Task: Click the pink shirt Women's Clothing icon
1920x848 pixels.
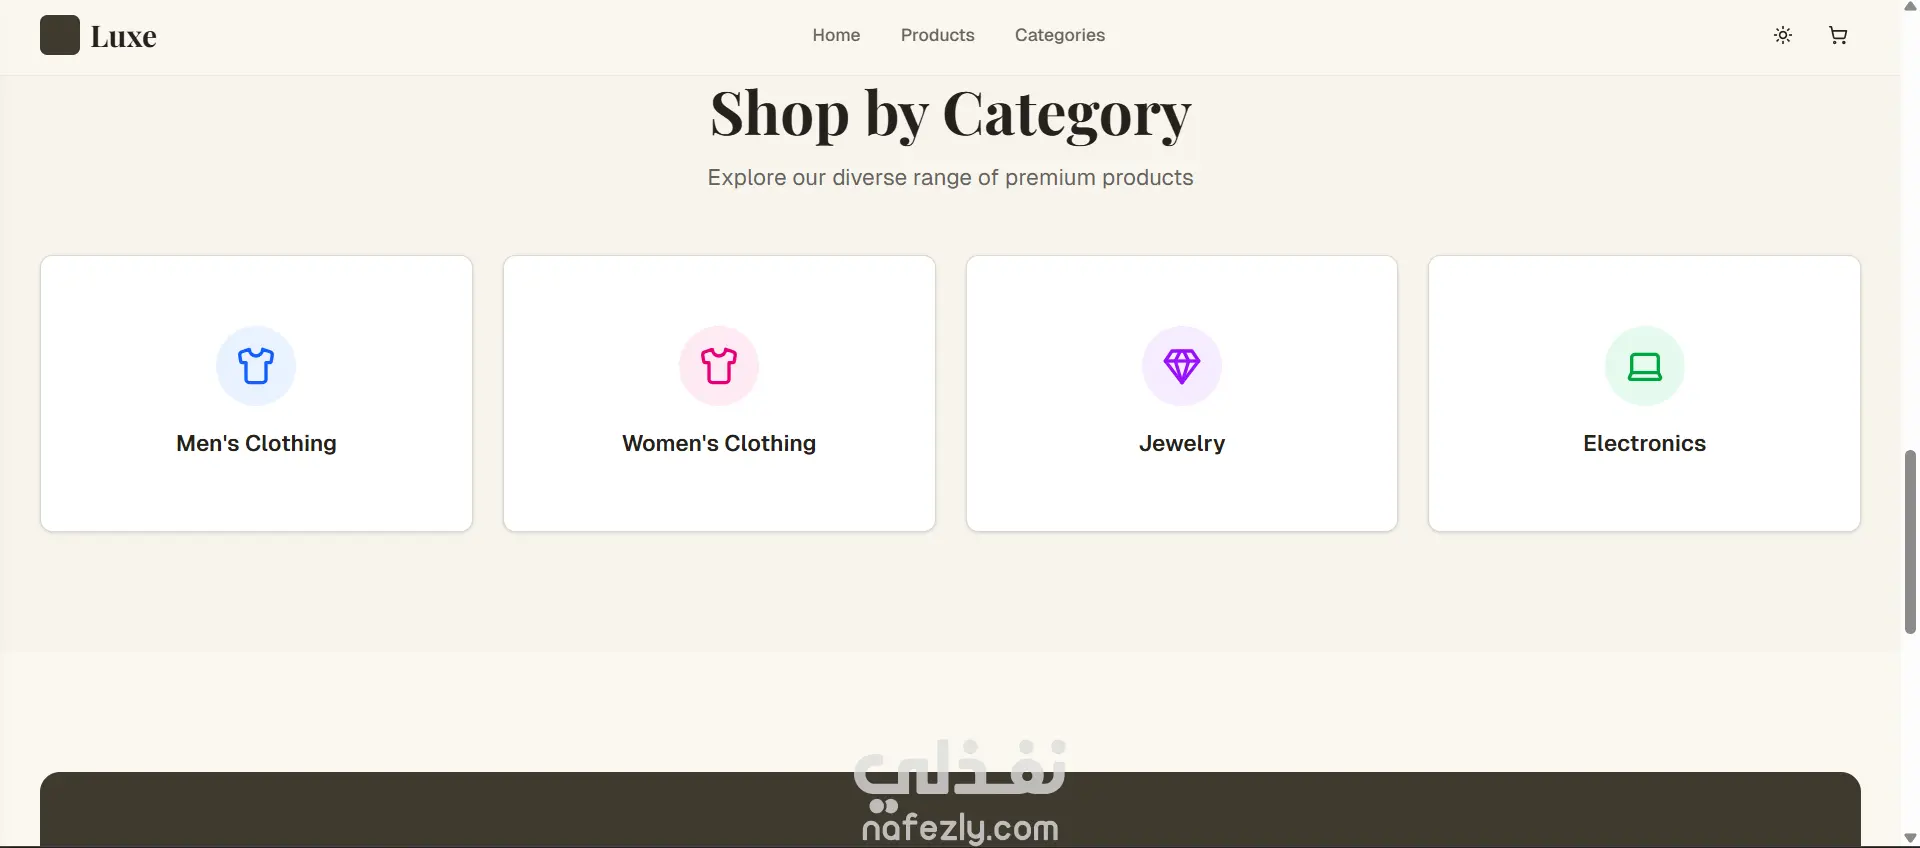Action: pyautogui.click(x=719, y=366)
